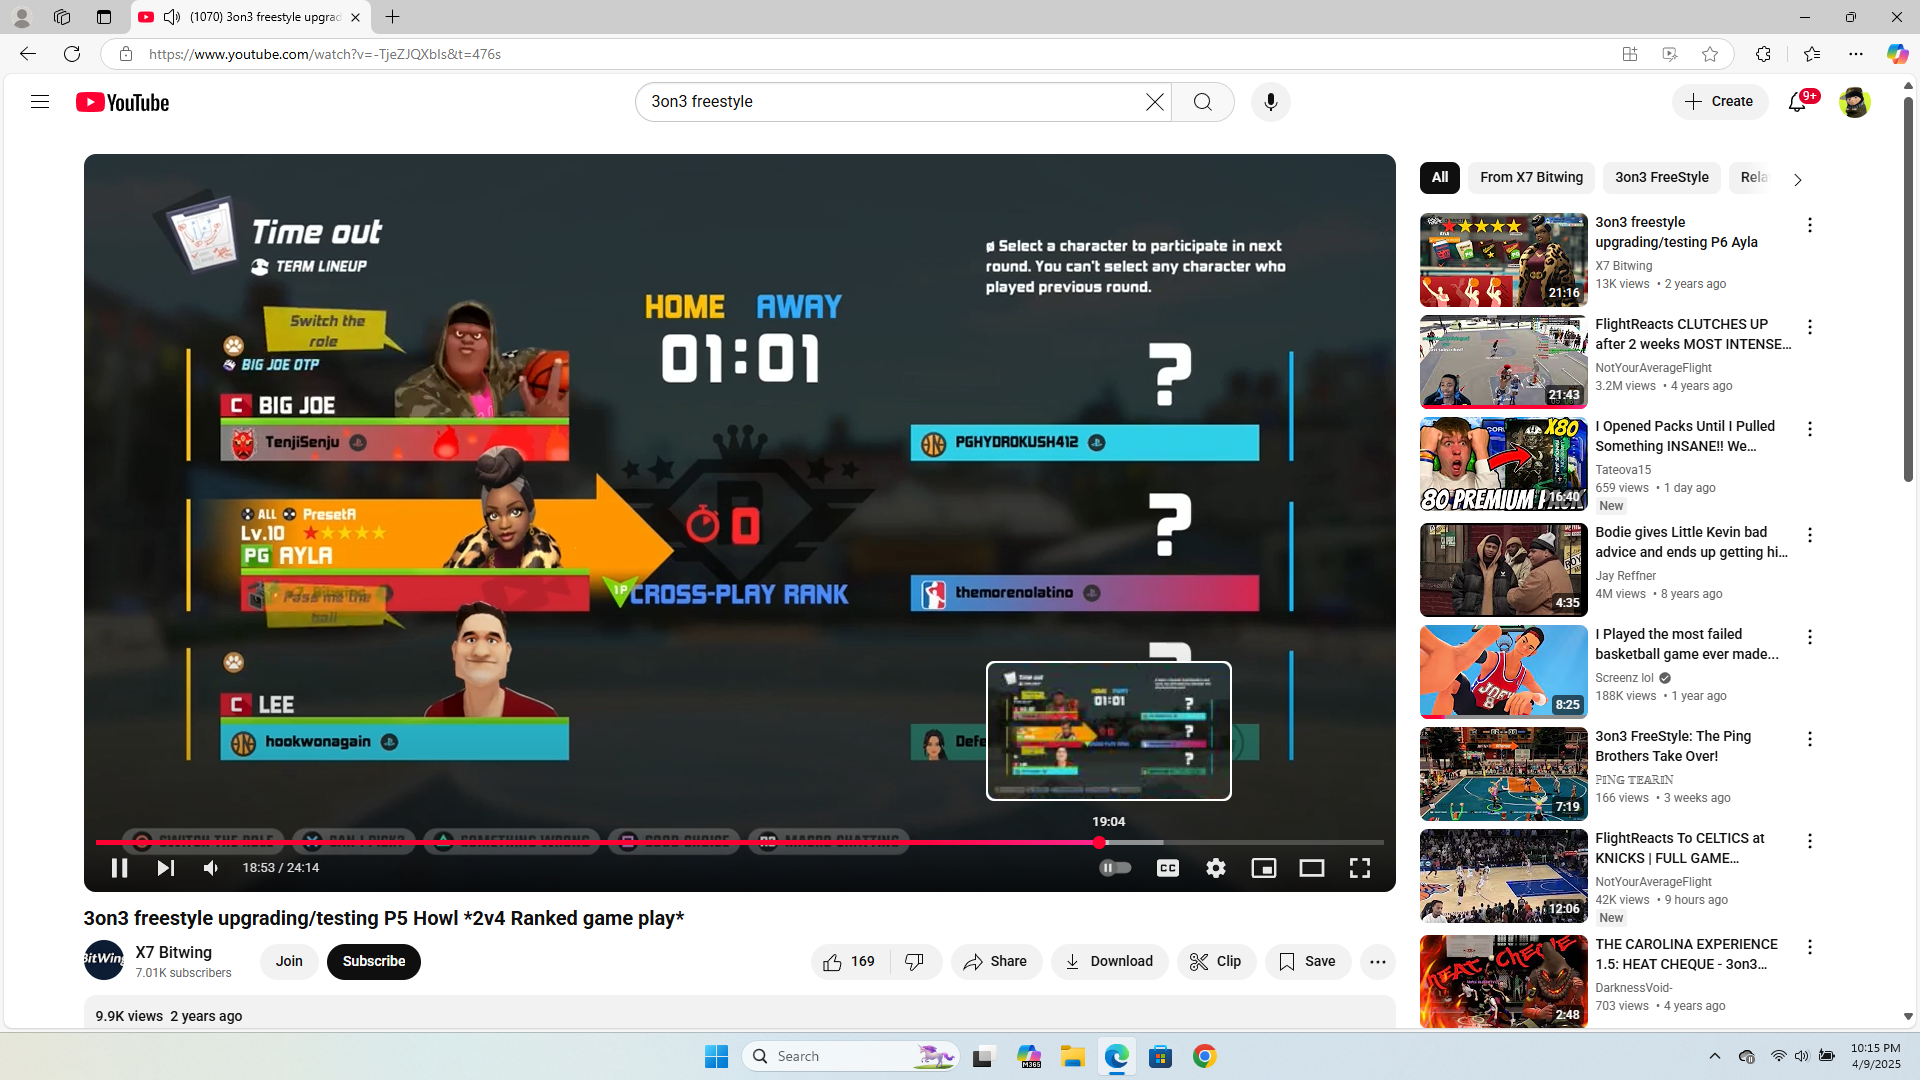View site information lock icon

[x=126, y=54]
